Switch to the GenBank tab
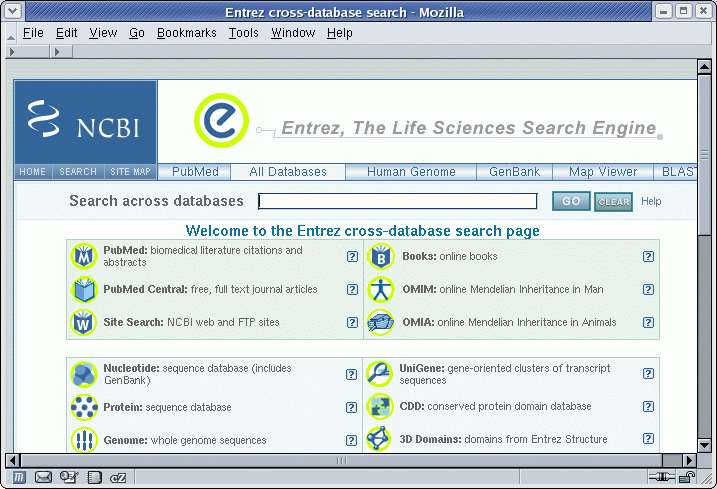The height and width of the screenshot is (489, 717). (x=514, y=172)
